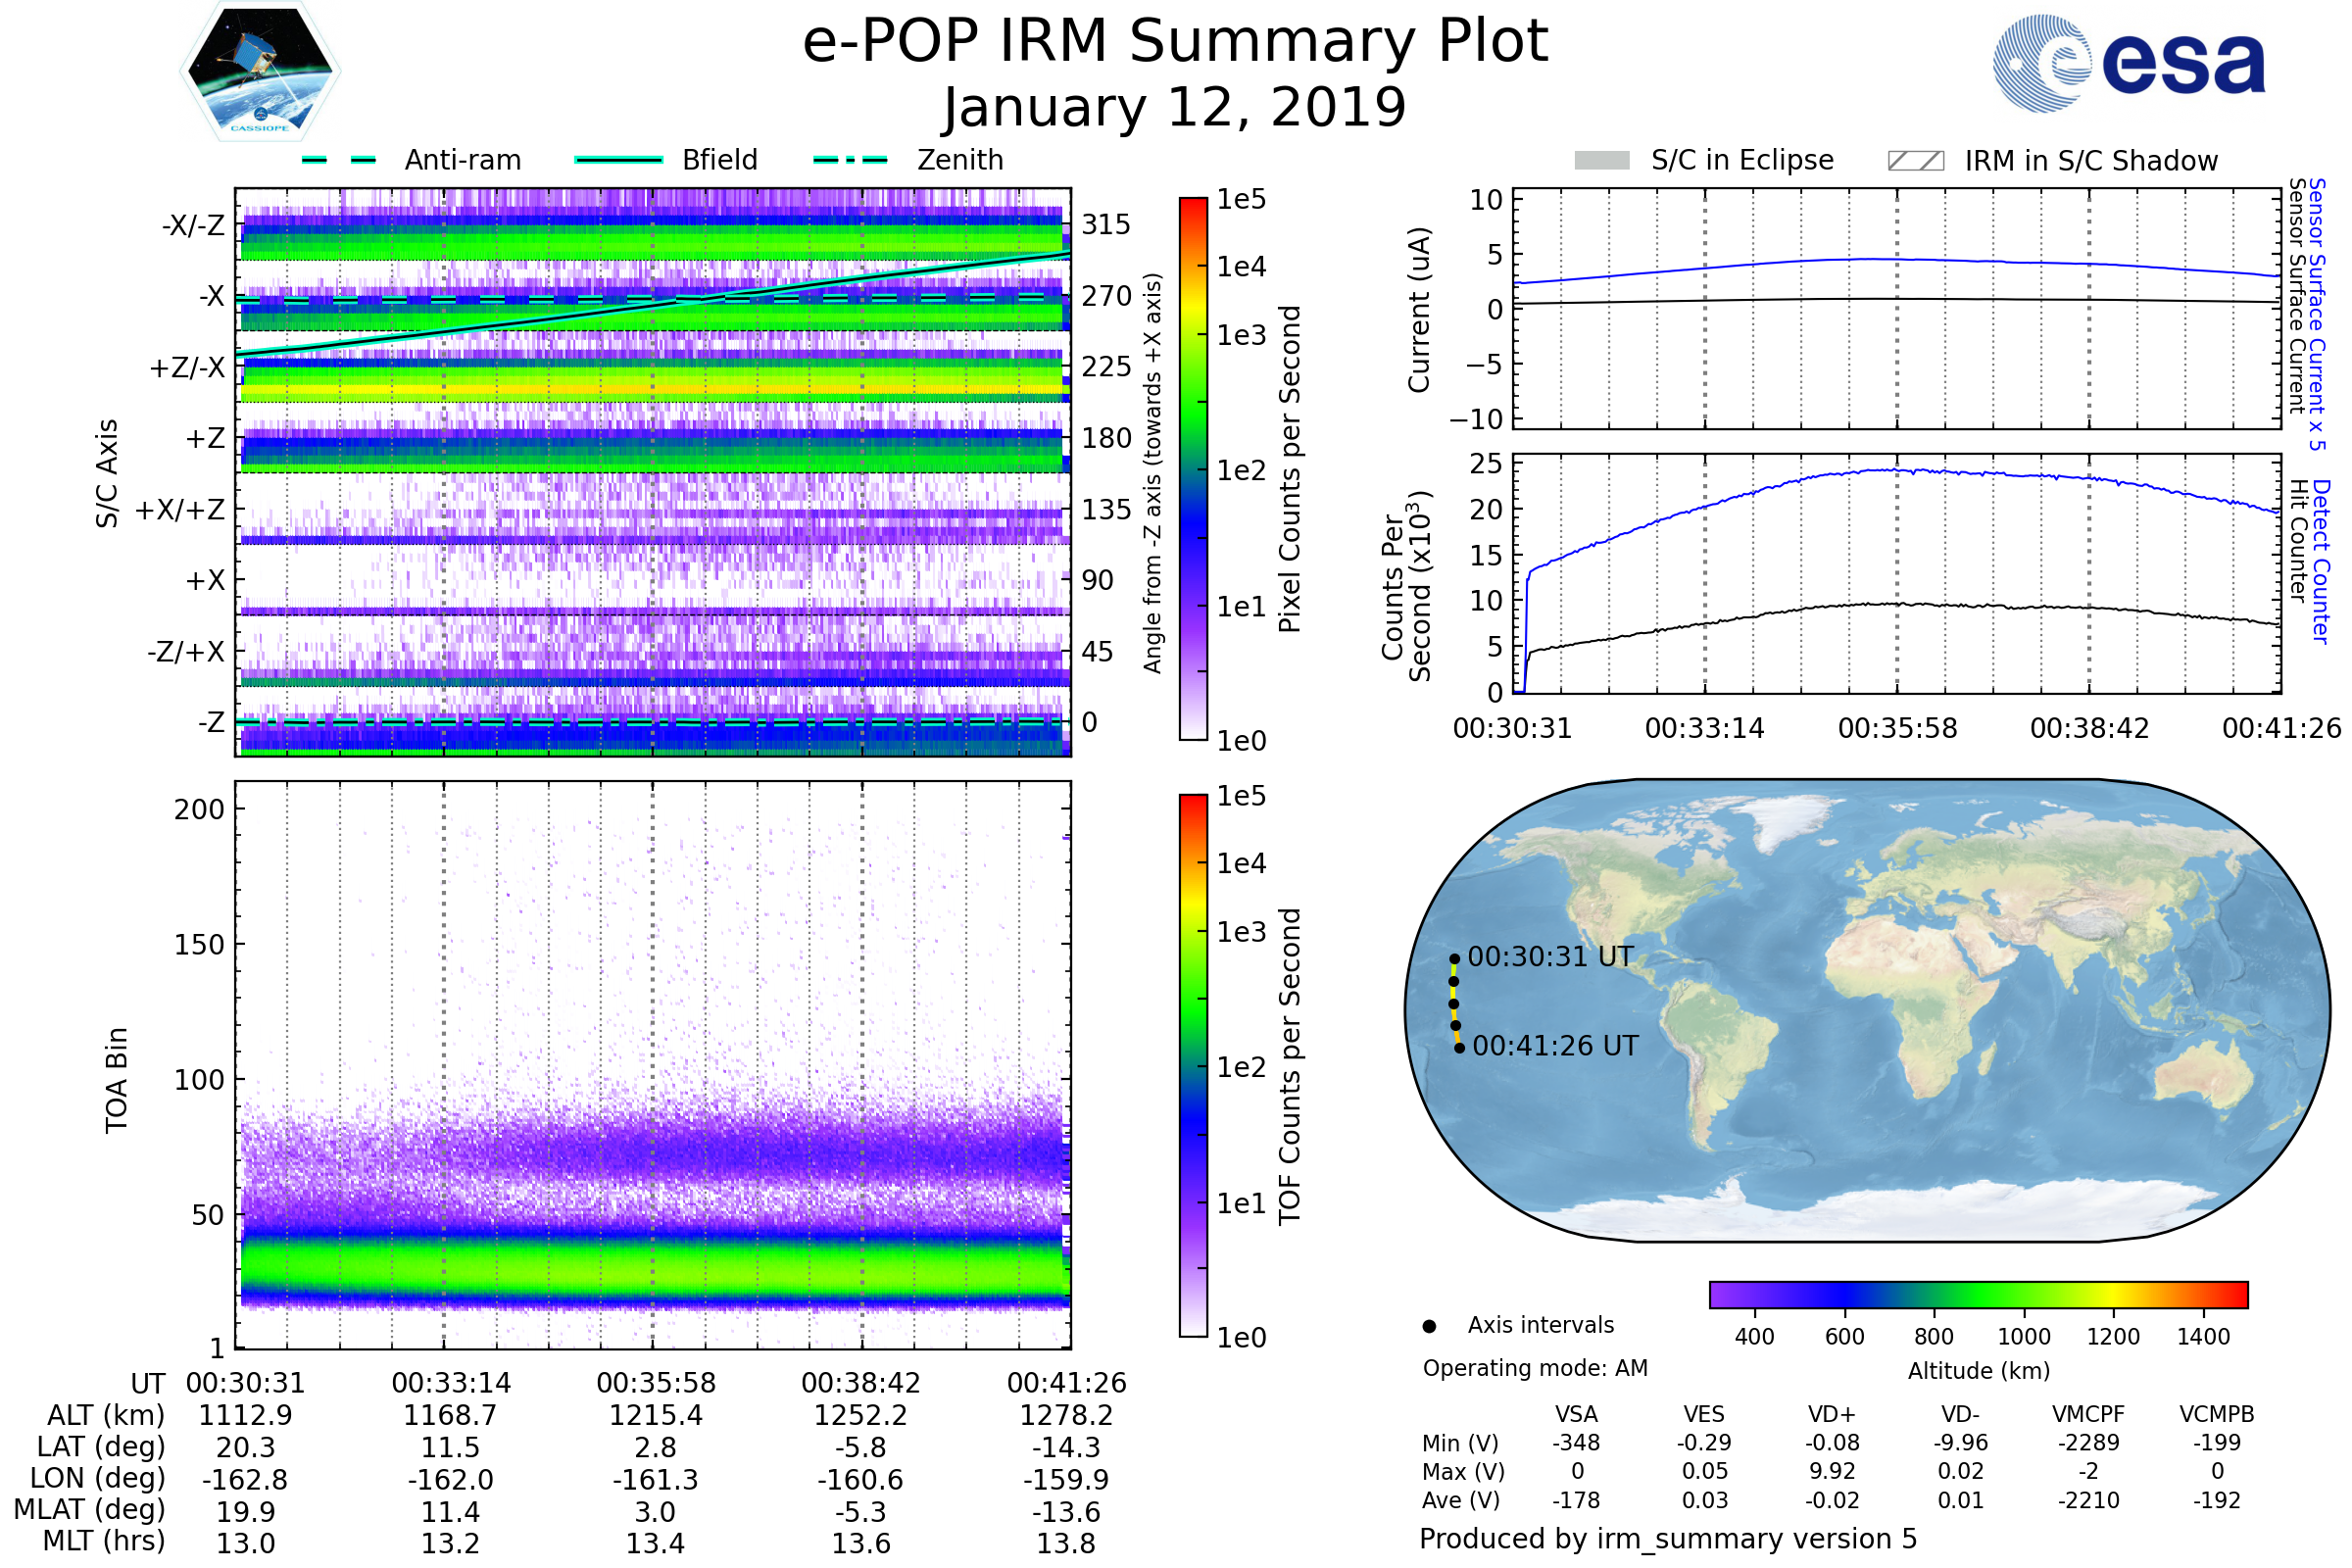Viewport: 2352px width, 1568px height.
Task: Click the VMCPF column header in voltage table
Action: (x=2088, y=1414)
